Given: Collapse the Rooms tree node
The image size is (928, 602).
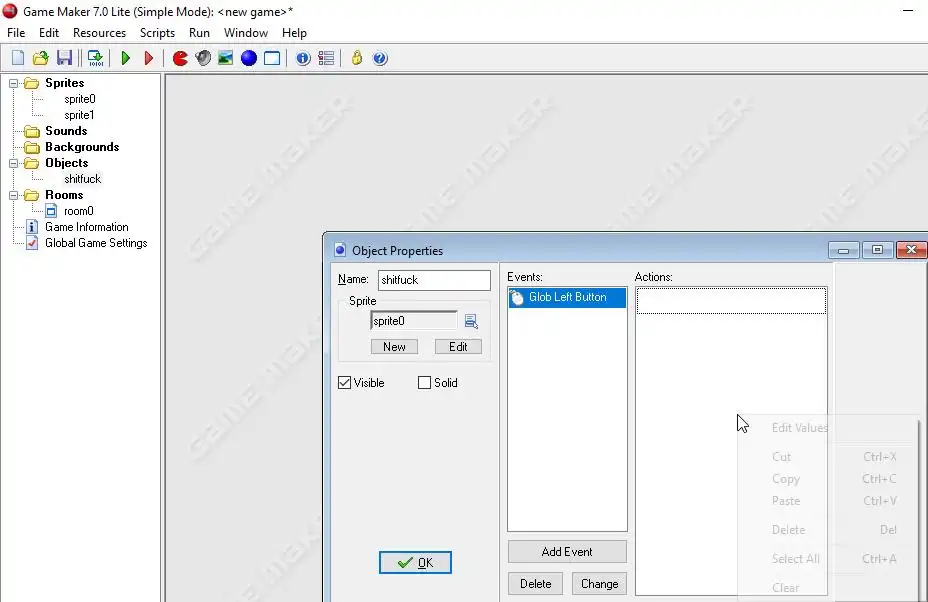Looking at the screenshot, I should (x=14, y=195).
